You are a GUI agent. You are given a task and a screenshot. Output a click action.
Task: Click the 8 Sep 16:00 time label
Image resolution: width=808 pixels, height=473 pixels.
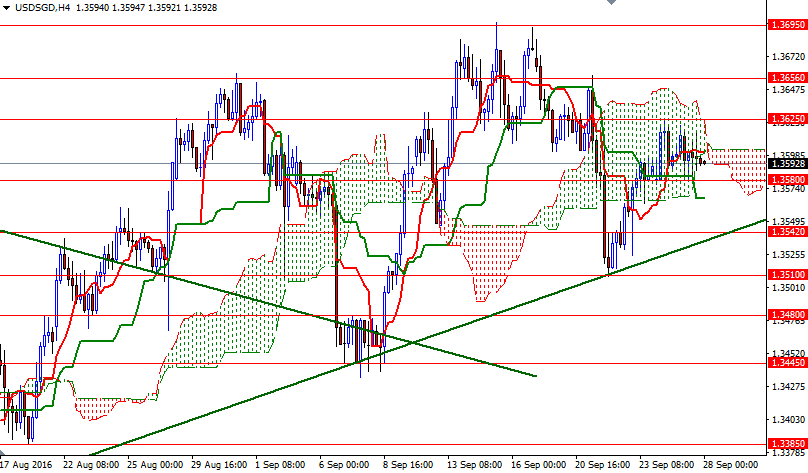pyautogui.click(x=408, y=465)
